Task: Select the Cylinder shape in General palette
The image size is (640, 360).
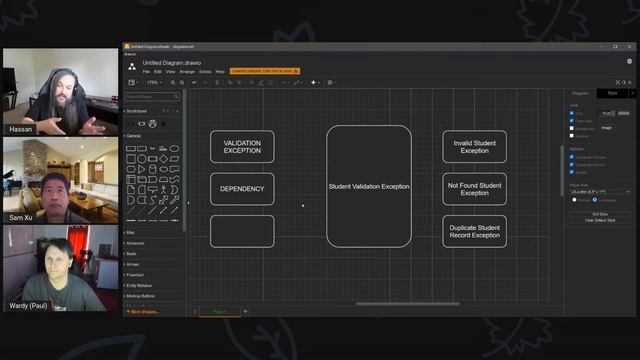Action: (153, 169)
